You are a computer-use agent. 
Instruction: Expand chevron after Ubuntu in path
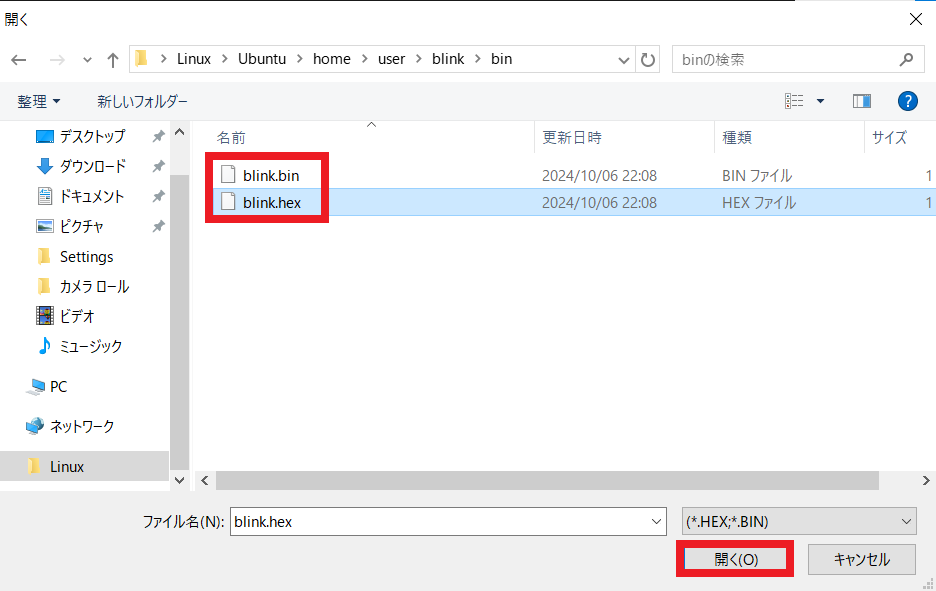(x=300, y=59)
